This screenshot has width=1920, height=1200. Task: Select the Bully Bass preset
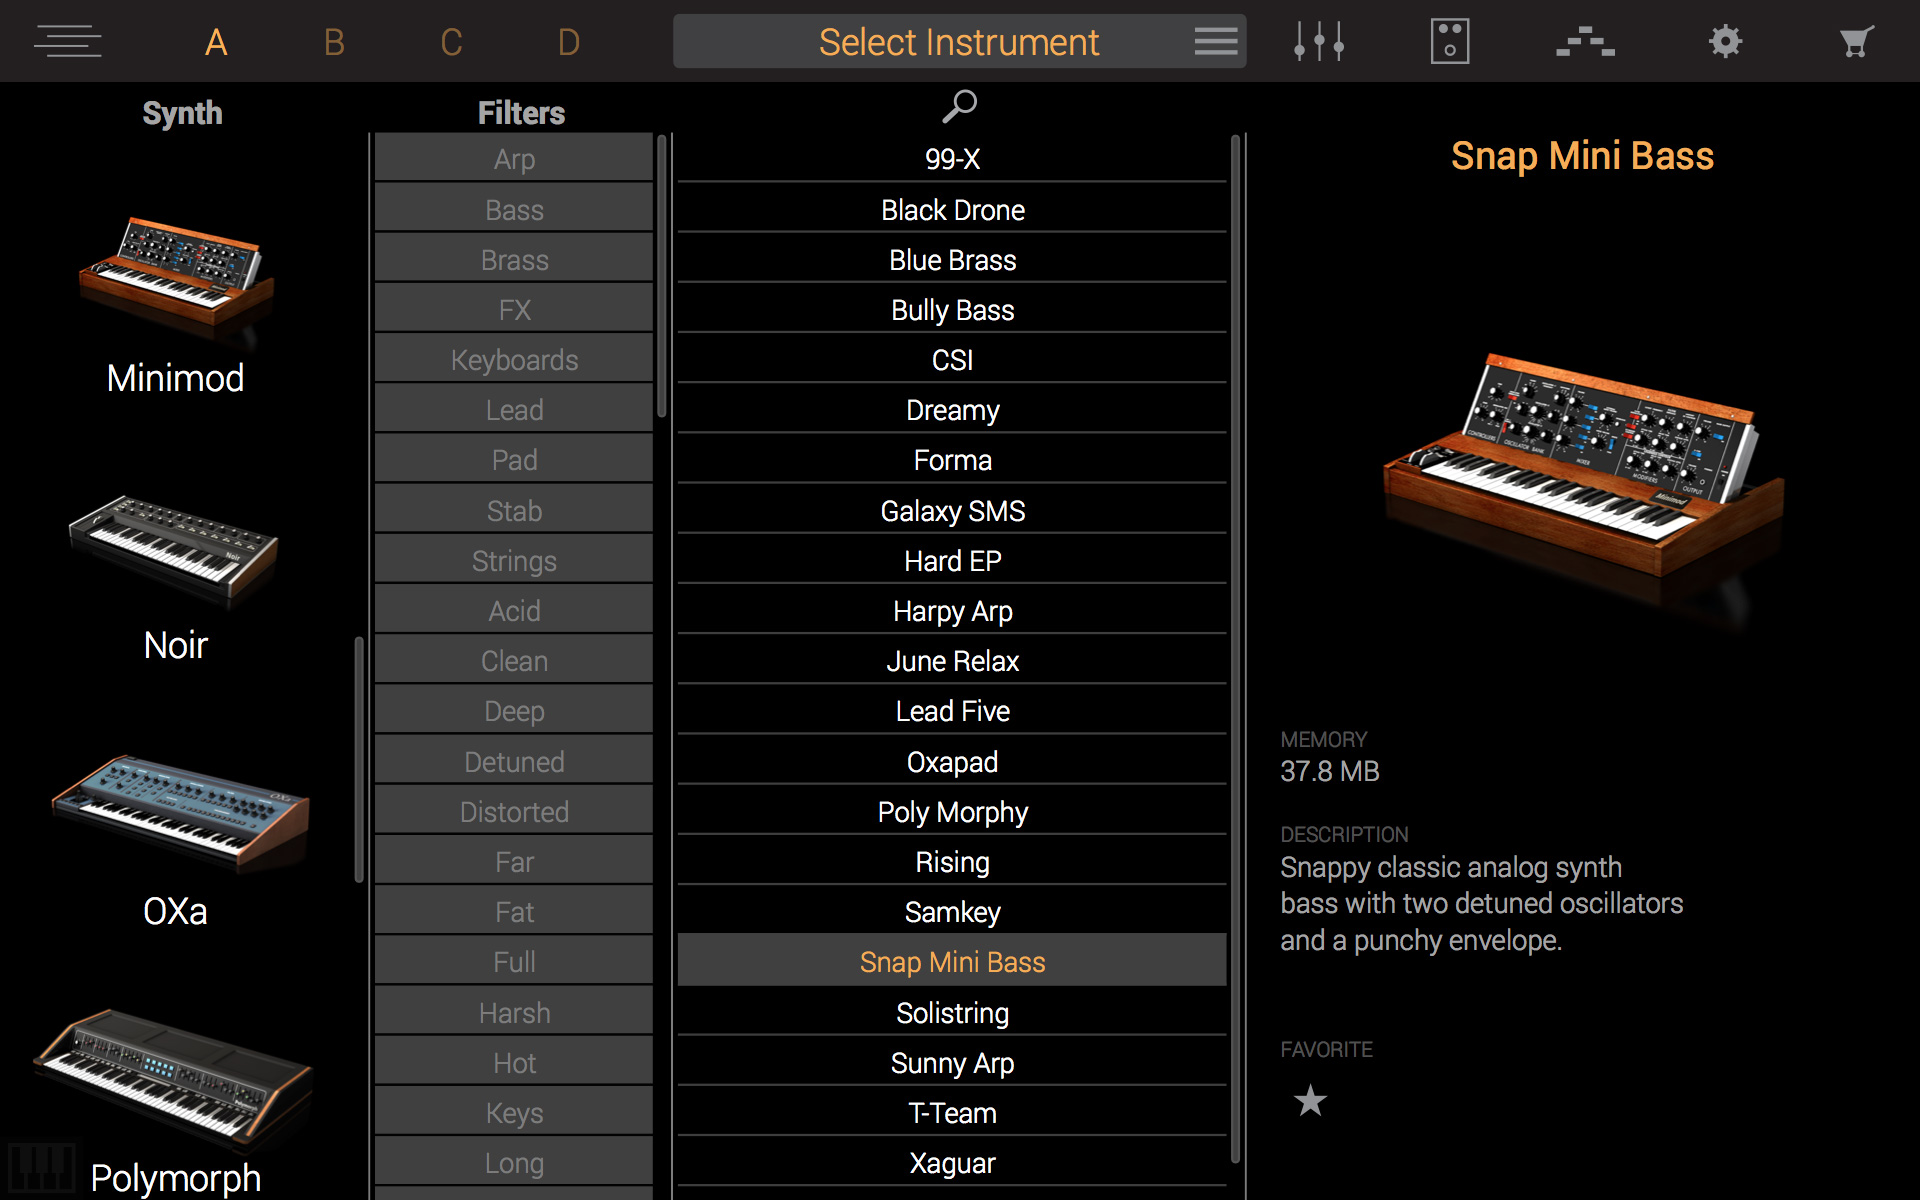pyautogui.click(x=952, y=310)
